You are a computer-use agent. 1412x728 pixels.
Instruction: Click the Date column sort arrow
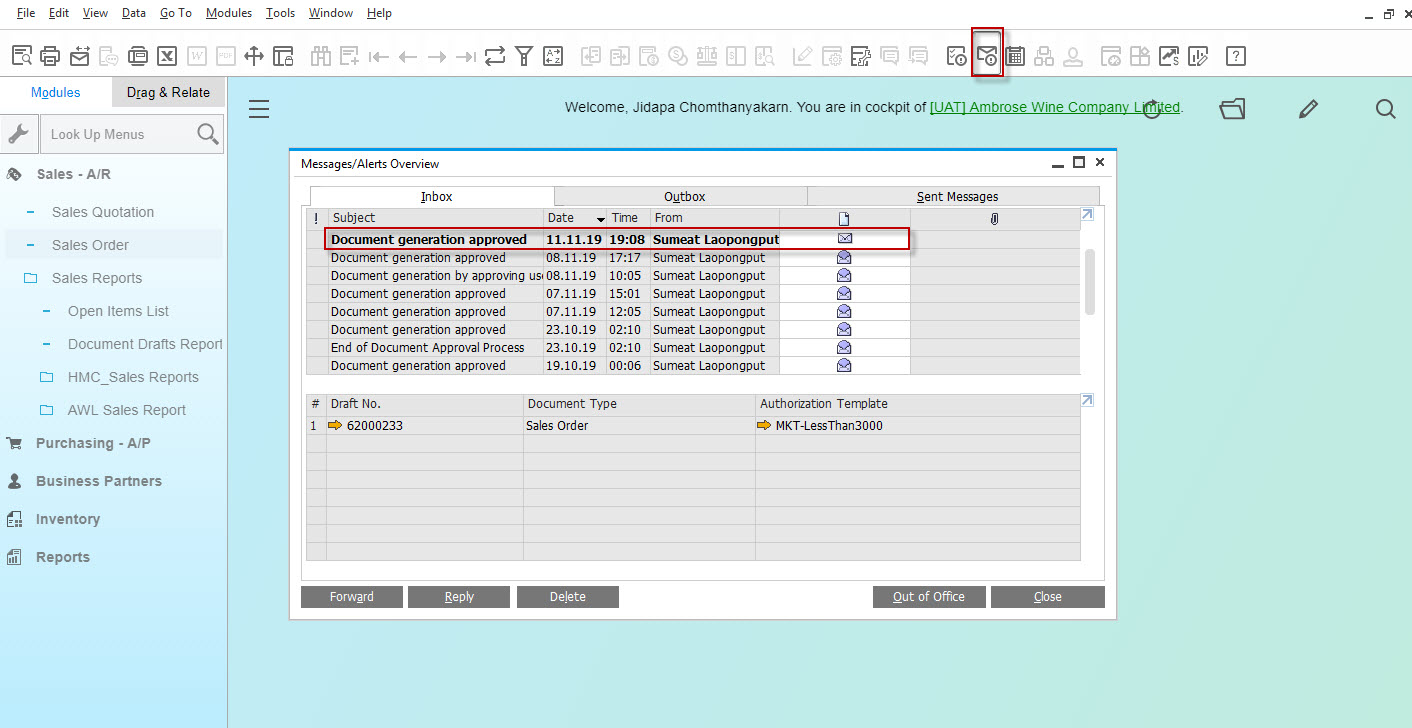601,219
